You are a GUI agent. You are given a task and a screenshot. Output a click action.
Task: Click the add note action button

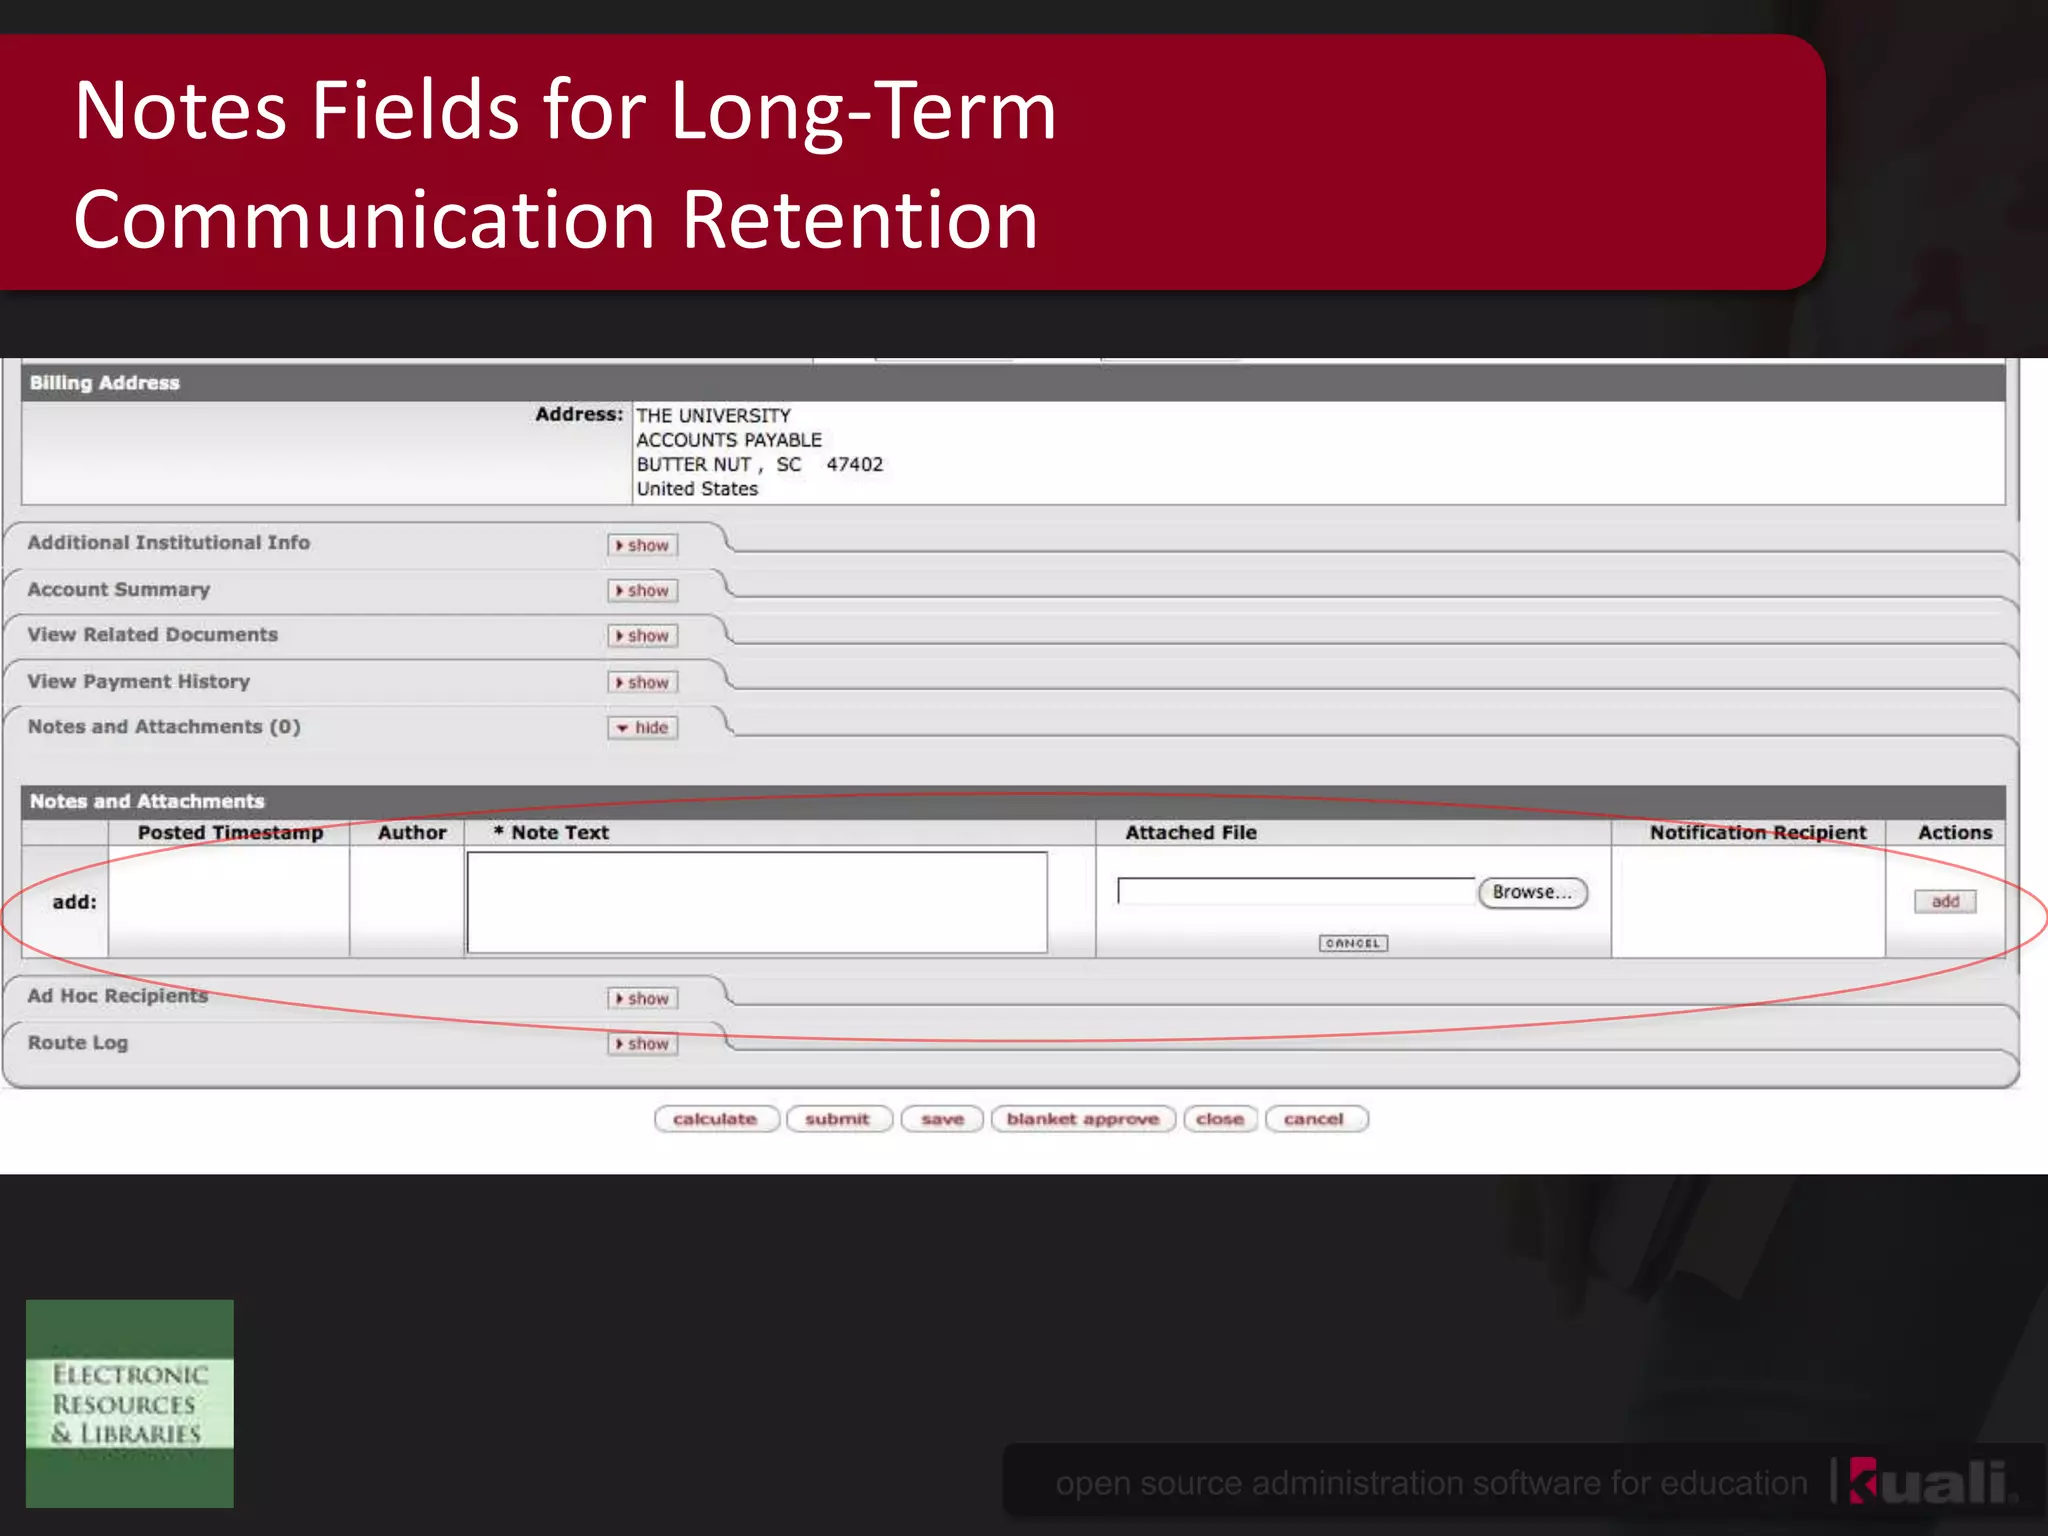coord(1944,902)
